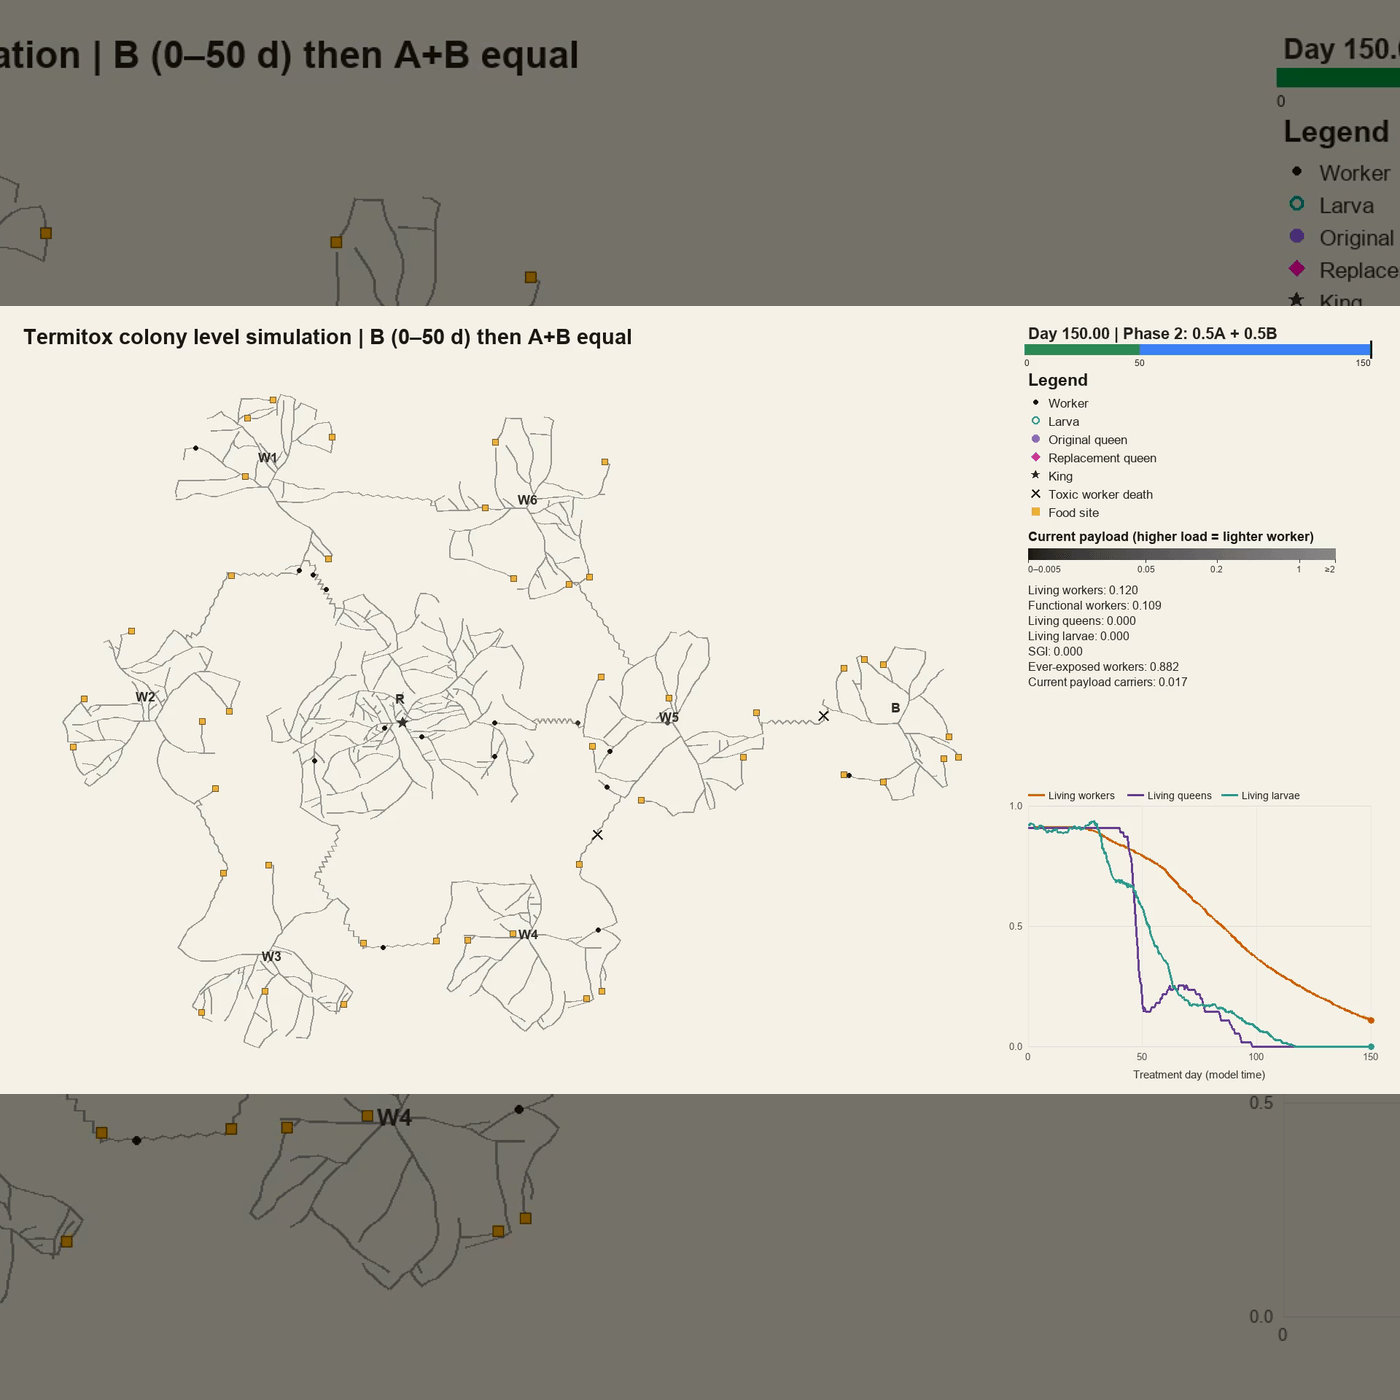Click the Larva teal ring legend icon
The width and height of the screenshot is (1400, 1400).
tap(1036, 421)
